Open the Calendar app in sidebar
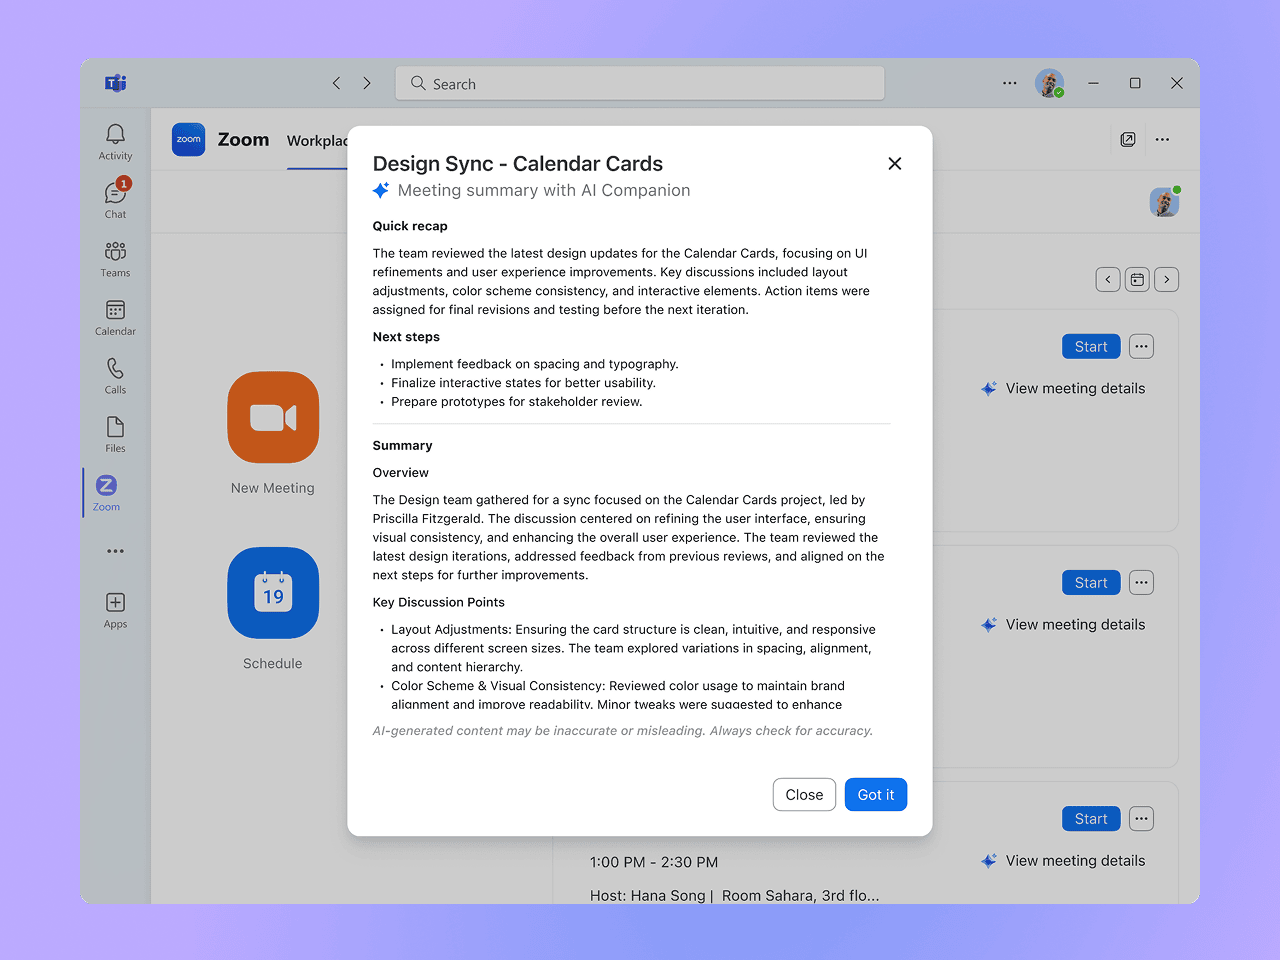 point(115,316)
